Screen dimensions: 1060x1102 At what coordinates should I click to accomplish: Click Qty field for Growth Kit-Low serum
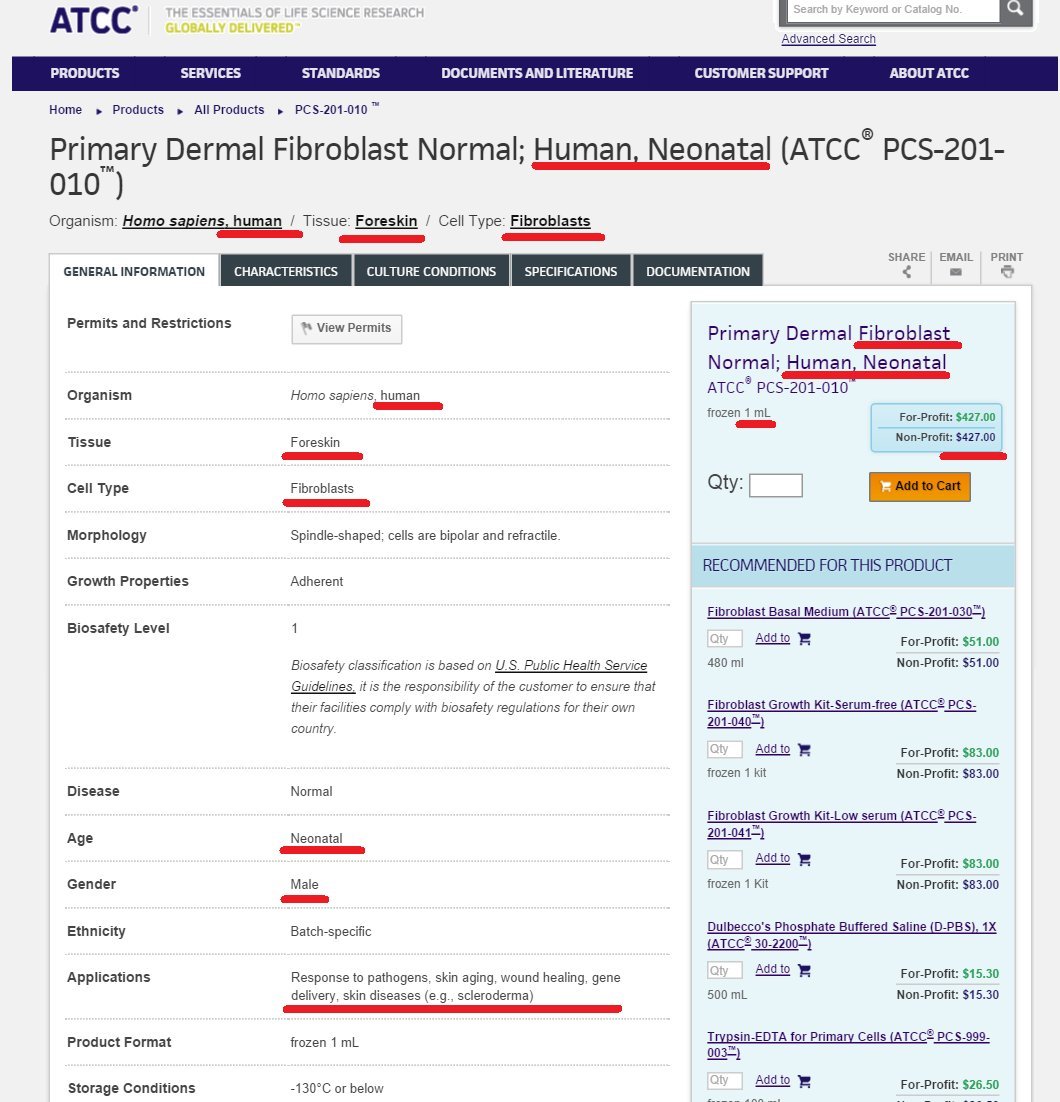tap(725, 860)
